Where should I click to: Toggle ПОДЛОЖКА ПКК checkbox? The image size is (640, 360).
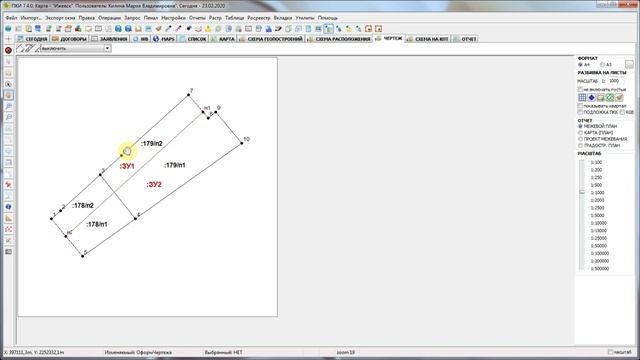point(580,112)
